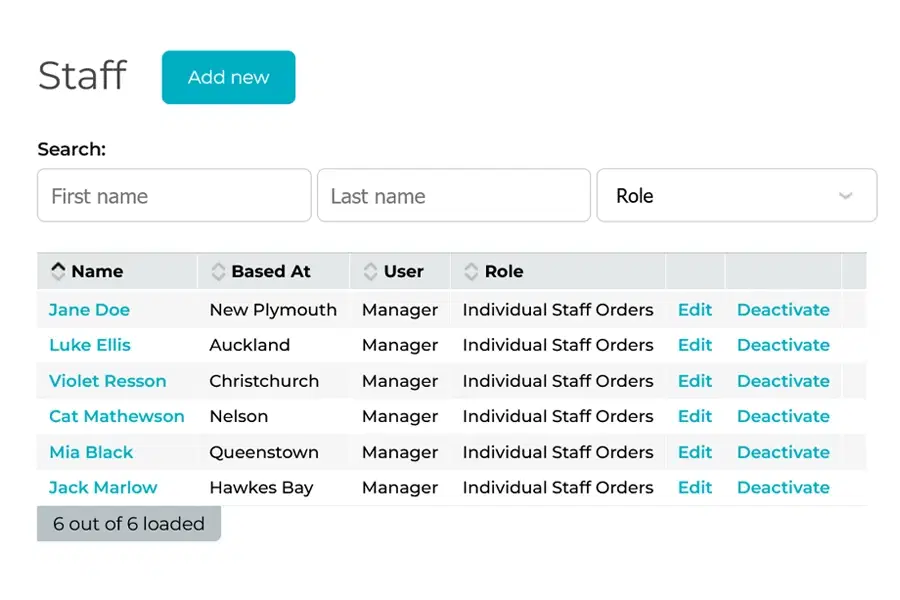Open Jane Doe's staff profile
This screenshot has width=900, height=600.
(89, 310)
